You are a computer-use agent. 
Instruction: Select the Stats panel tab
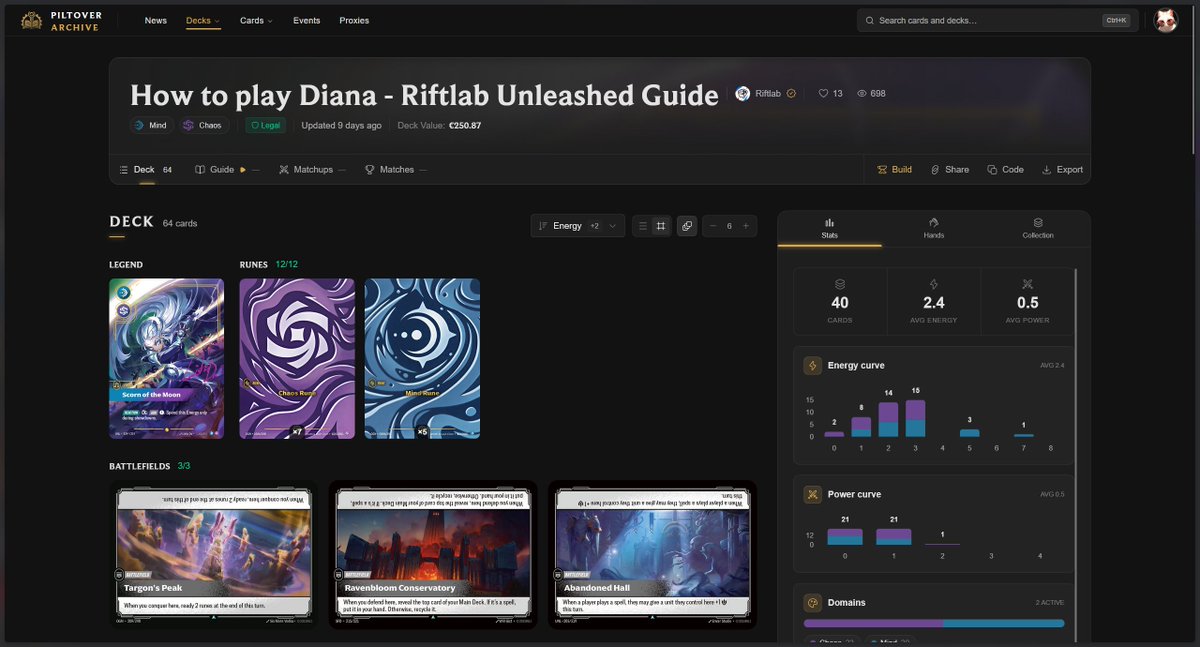830,228
